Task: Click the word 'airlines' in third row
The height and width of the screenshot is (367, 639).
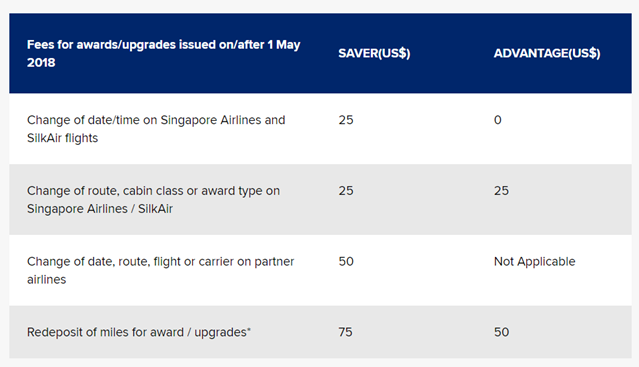Action: click(46, 280)
